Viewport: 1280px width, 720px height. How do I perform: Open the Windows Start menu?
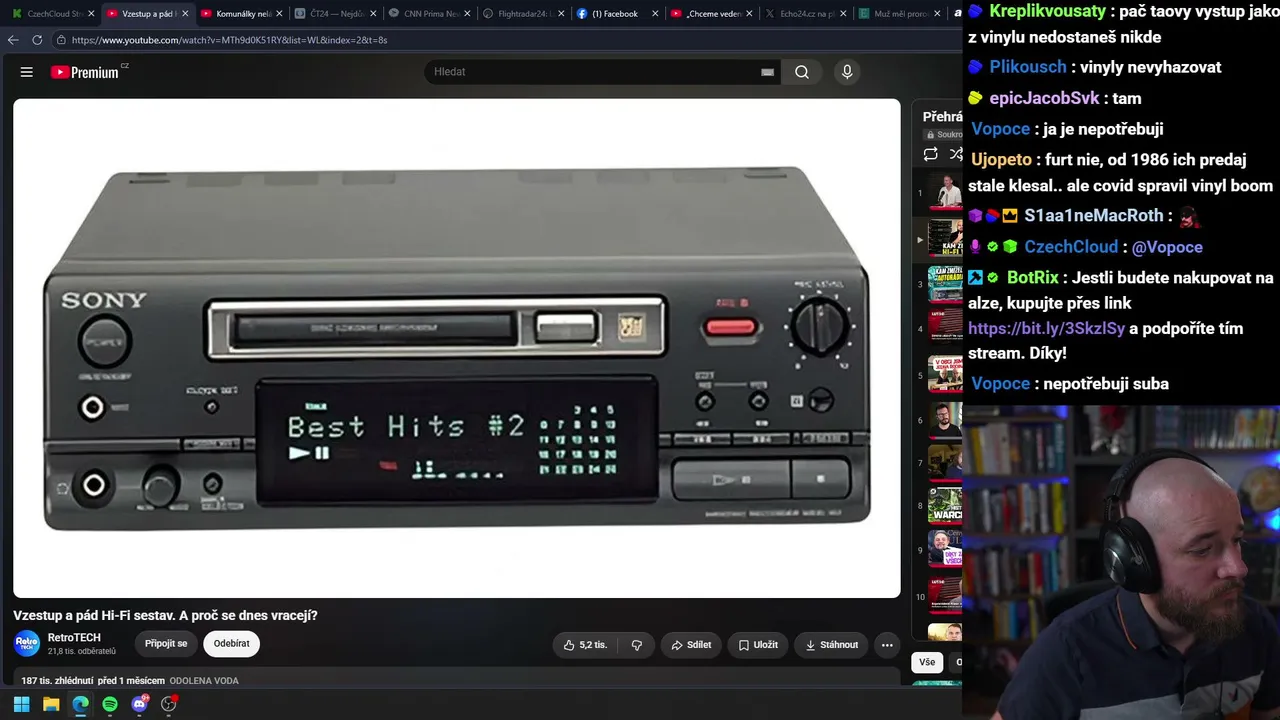pos(21,704)
